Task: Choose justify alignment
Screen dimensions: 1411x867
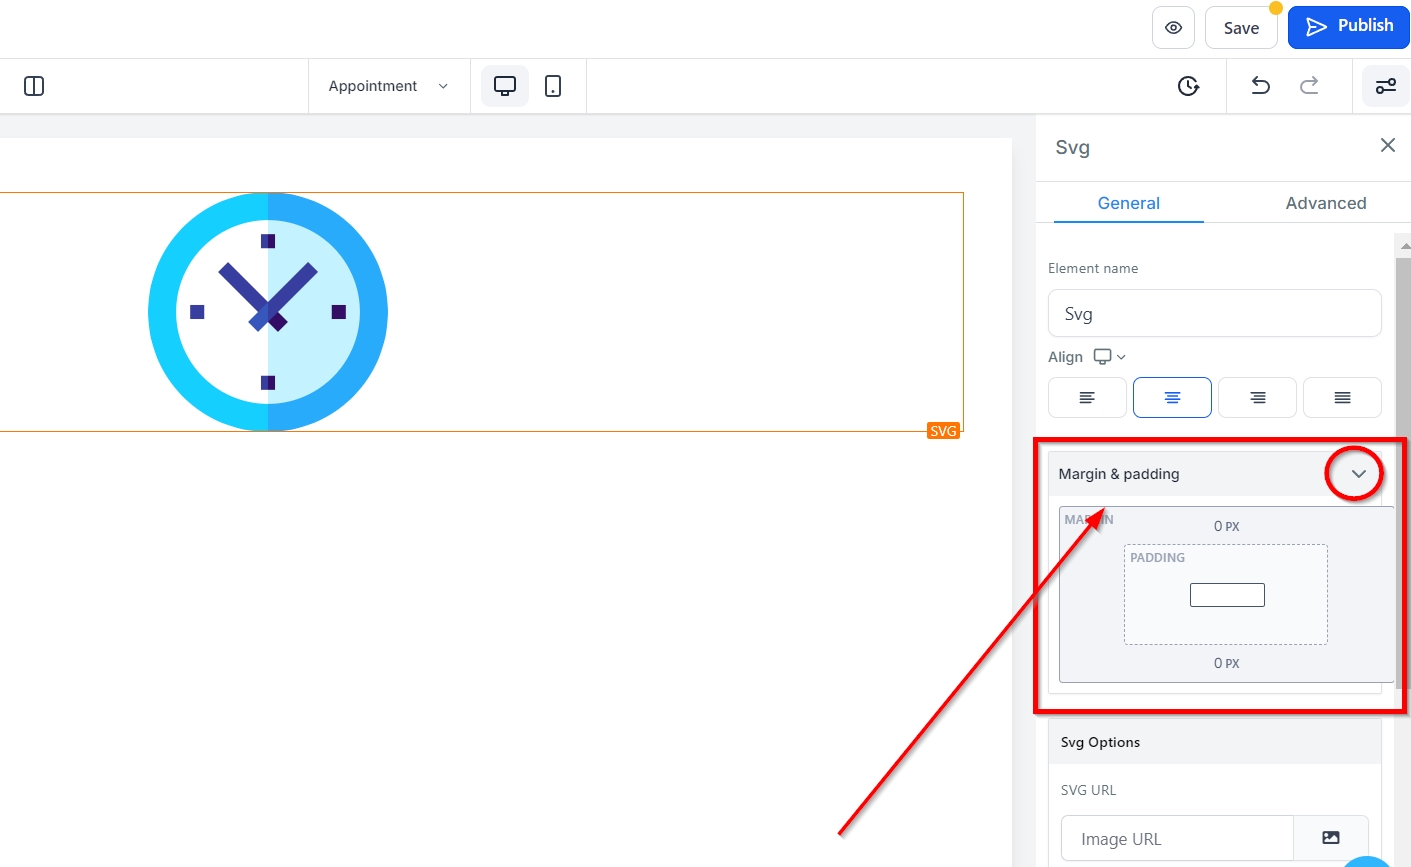Action: [1342, 398]
